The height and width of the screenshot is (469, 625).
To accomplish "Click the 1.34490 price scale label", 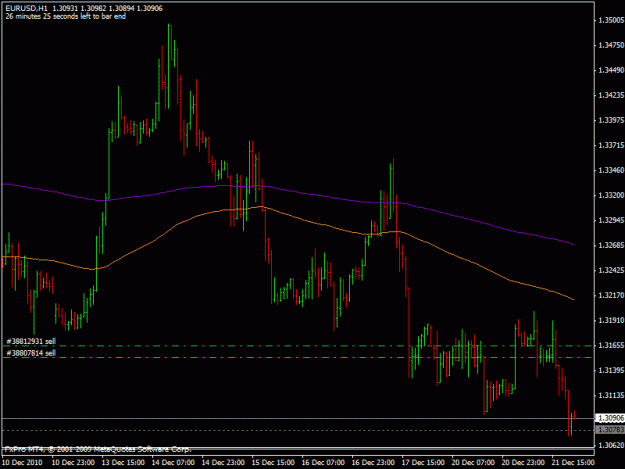I will coord(611,70).
